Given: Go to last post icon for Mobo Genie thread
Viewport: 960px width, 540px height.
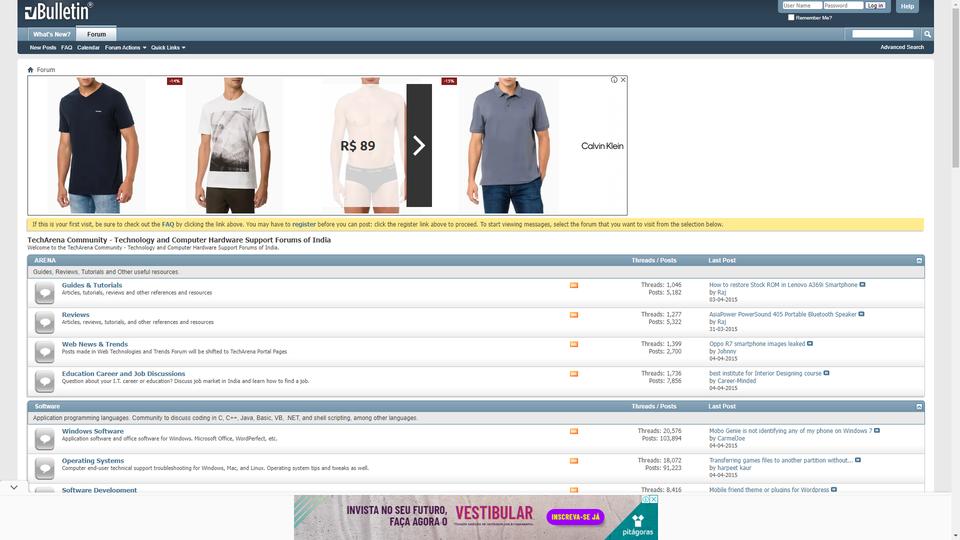Looking at the screenshot, I should (x=877, y=430).
